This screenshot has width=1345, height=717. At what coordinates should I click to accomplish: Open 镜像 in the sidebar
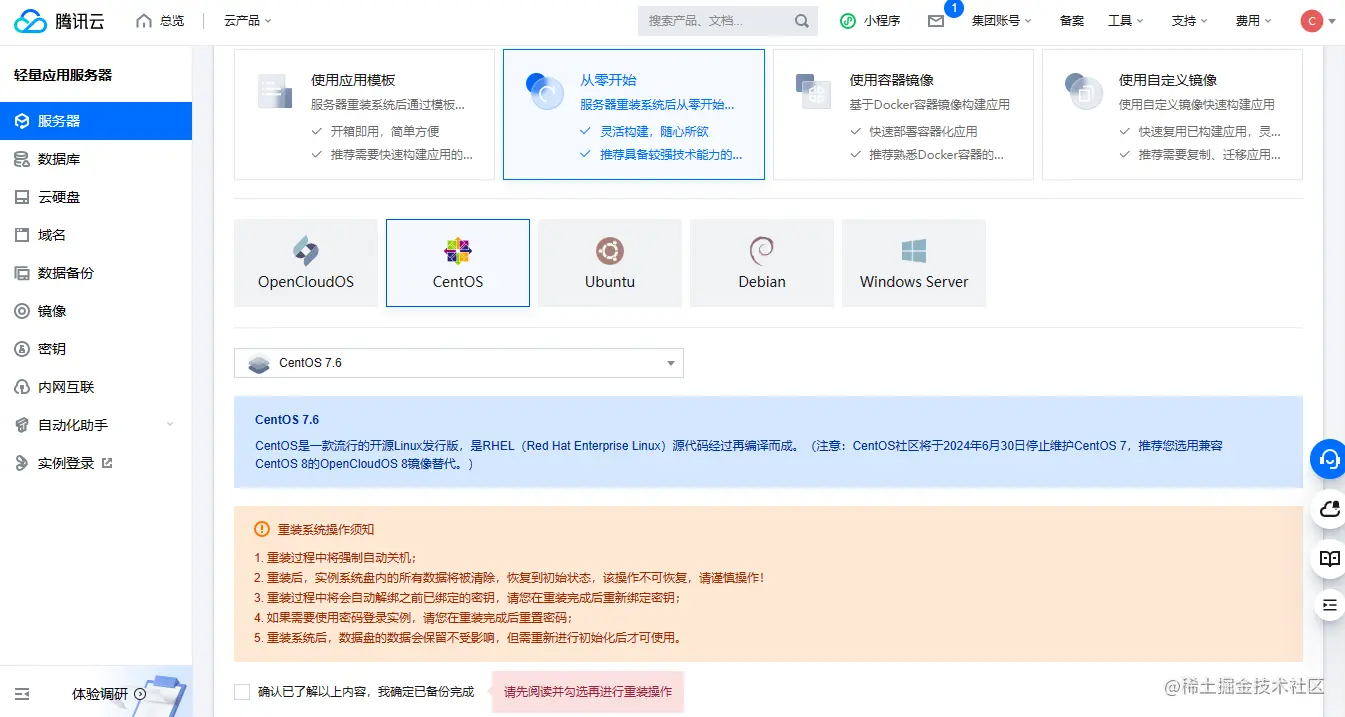point(96,311)
